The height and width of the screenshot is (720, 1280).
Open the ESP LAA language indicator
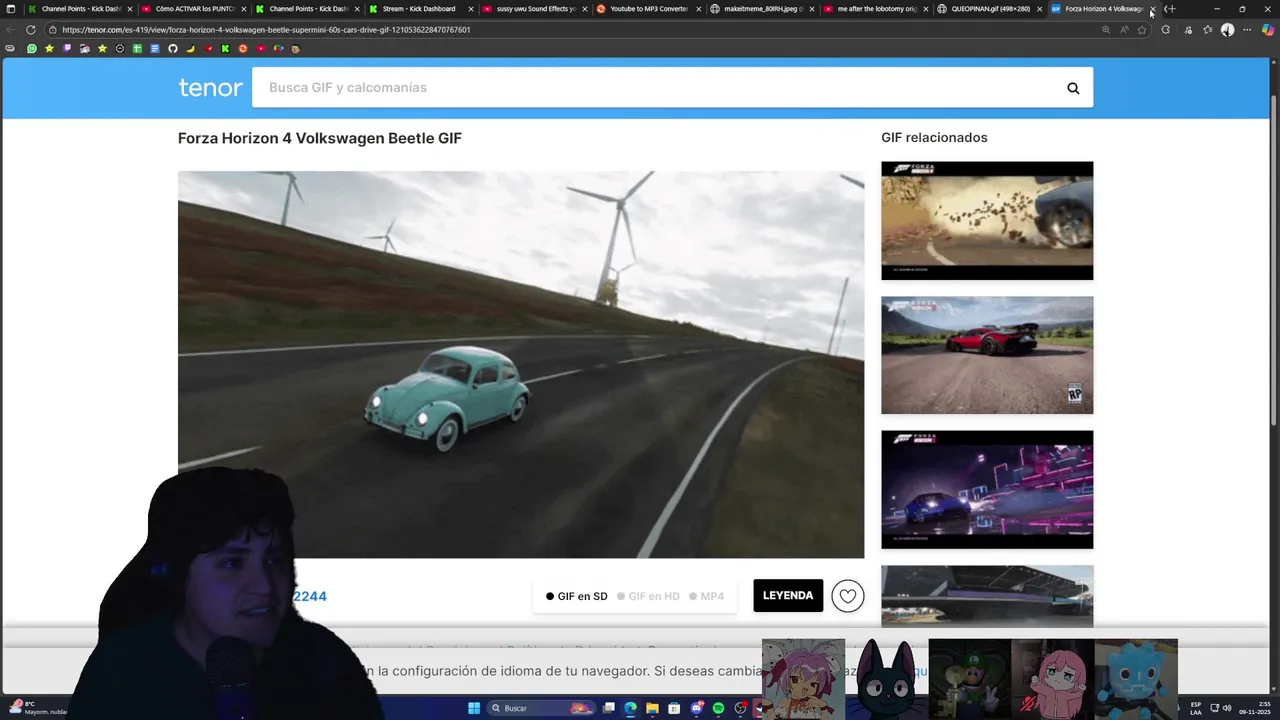pyautogui.click(x=1196, y=708)
